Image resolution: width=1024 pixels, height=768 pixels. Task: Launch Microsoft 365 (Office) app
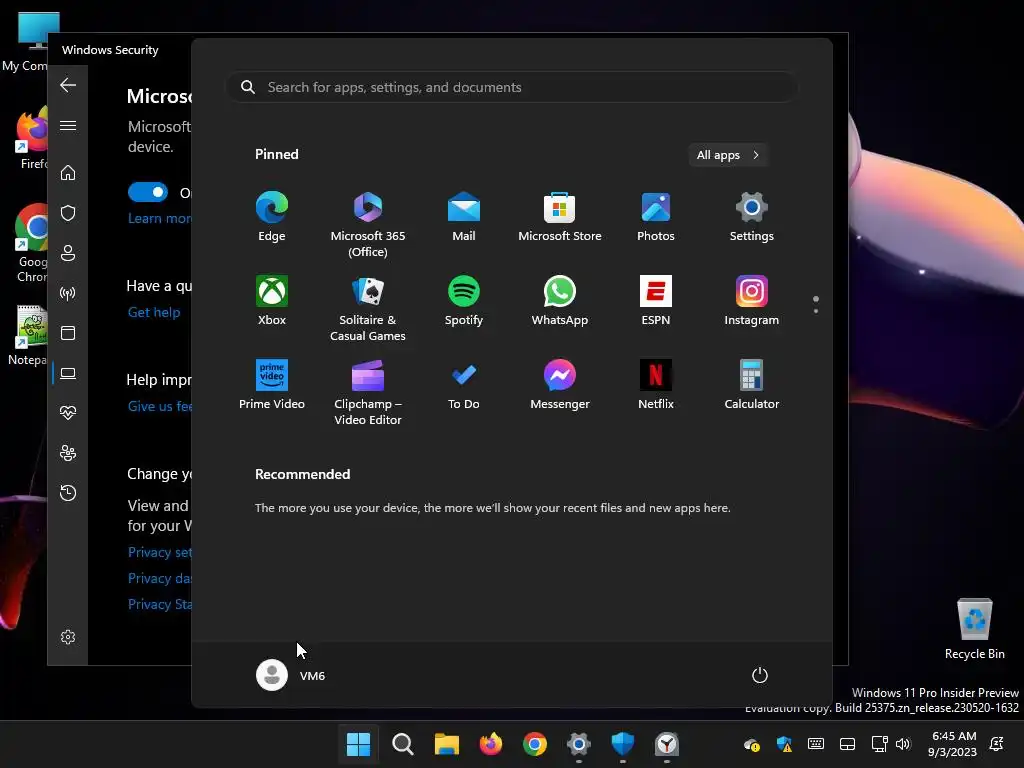[x=368, y=225]
